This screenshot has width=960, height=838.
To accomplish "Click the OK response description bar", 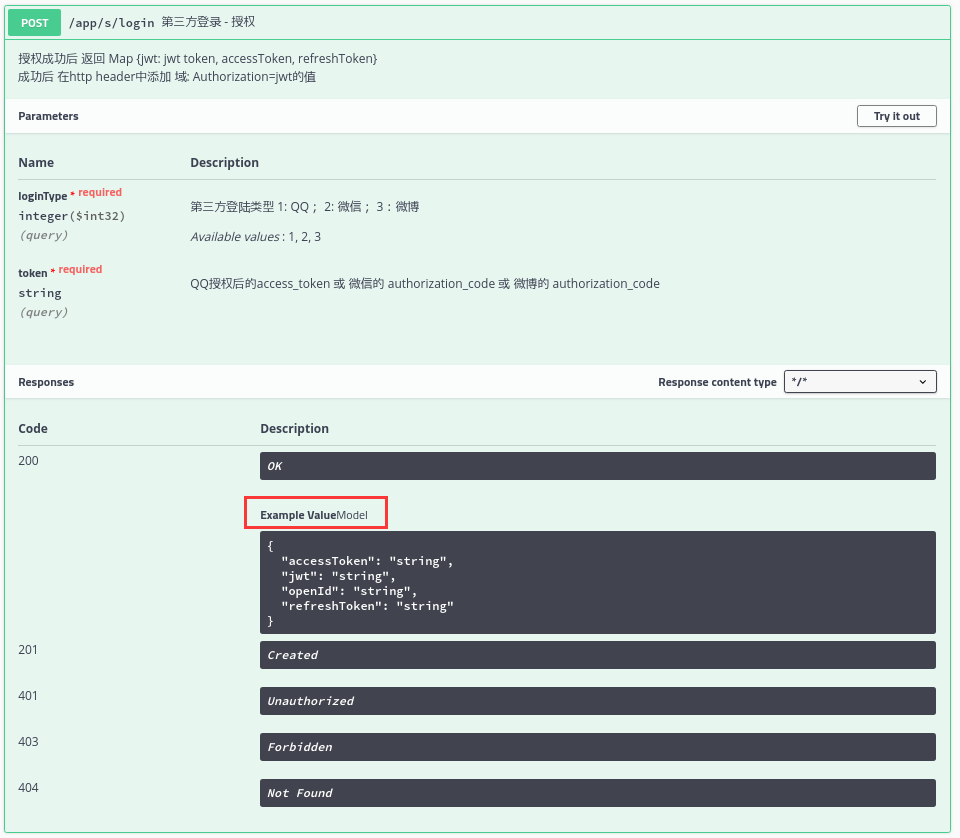I will tap(597, 466).
